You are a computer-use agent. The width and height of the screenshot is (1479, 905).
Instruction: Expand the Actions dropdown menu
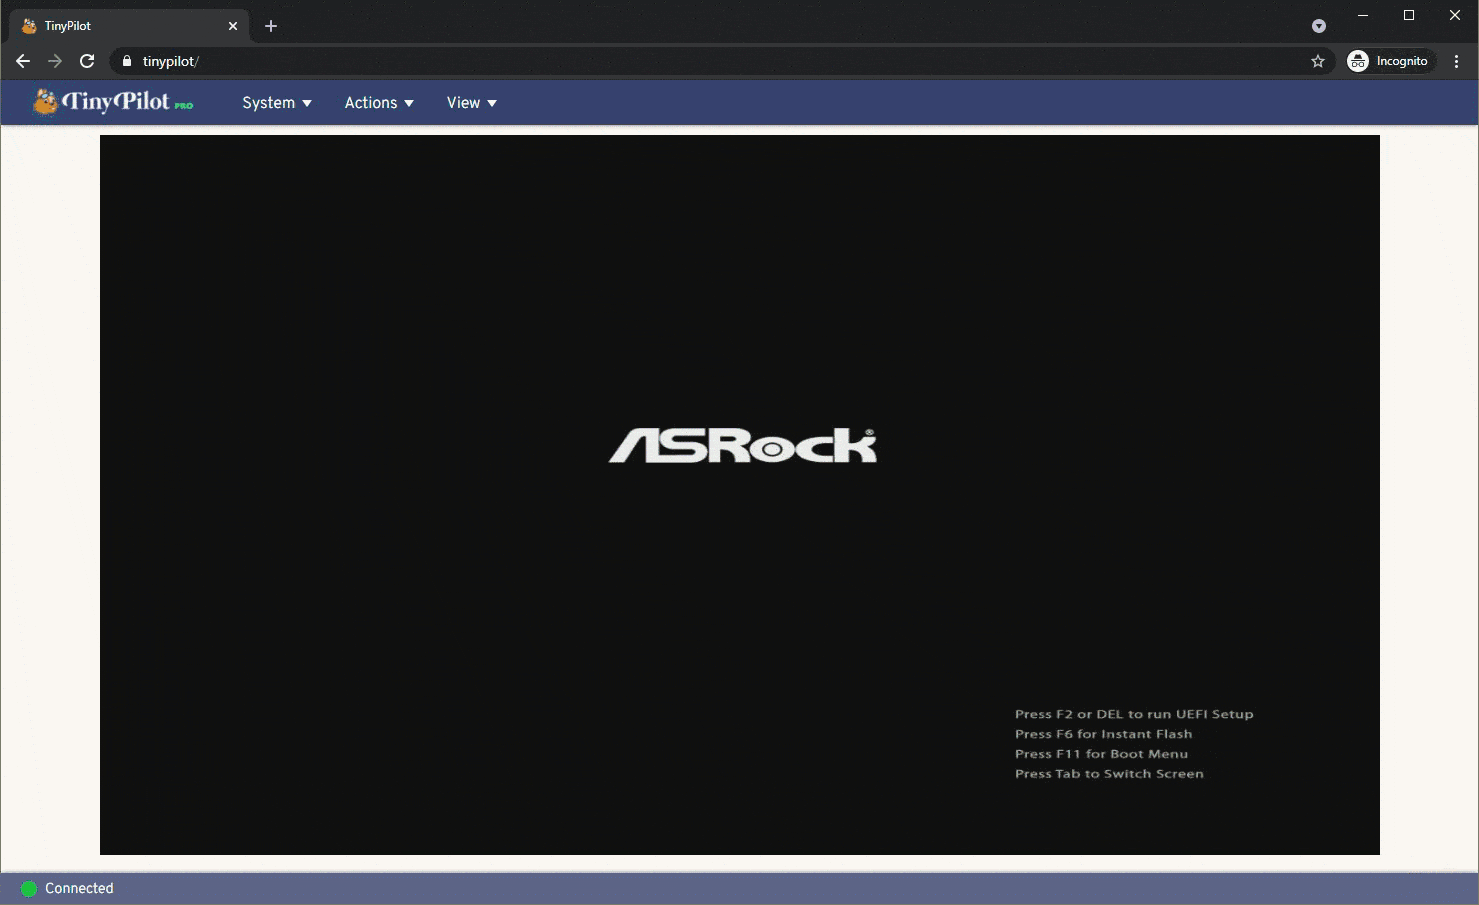coord(379,103)
